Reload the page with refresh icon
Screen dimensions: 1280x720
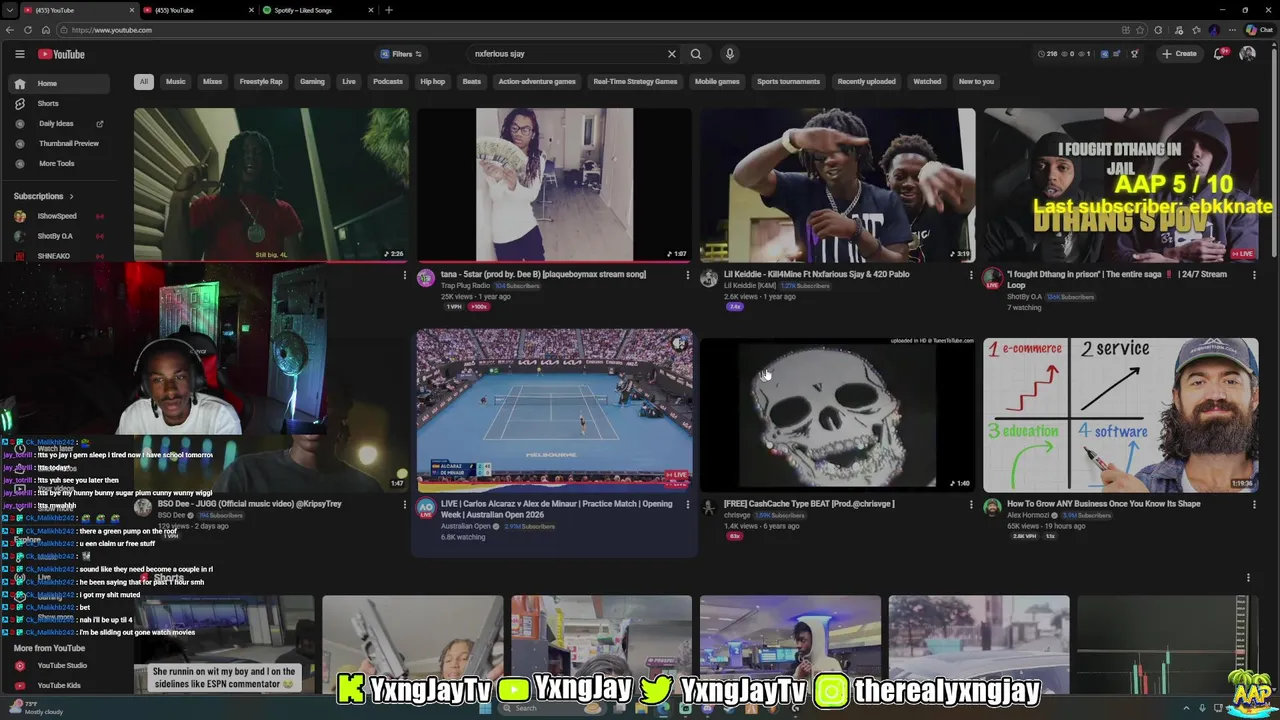(x=28, y=30)
